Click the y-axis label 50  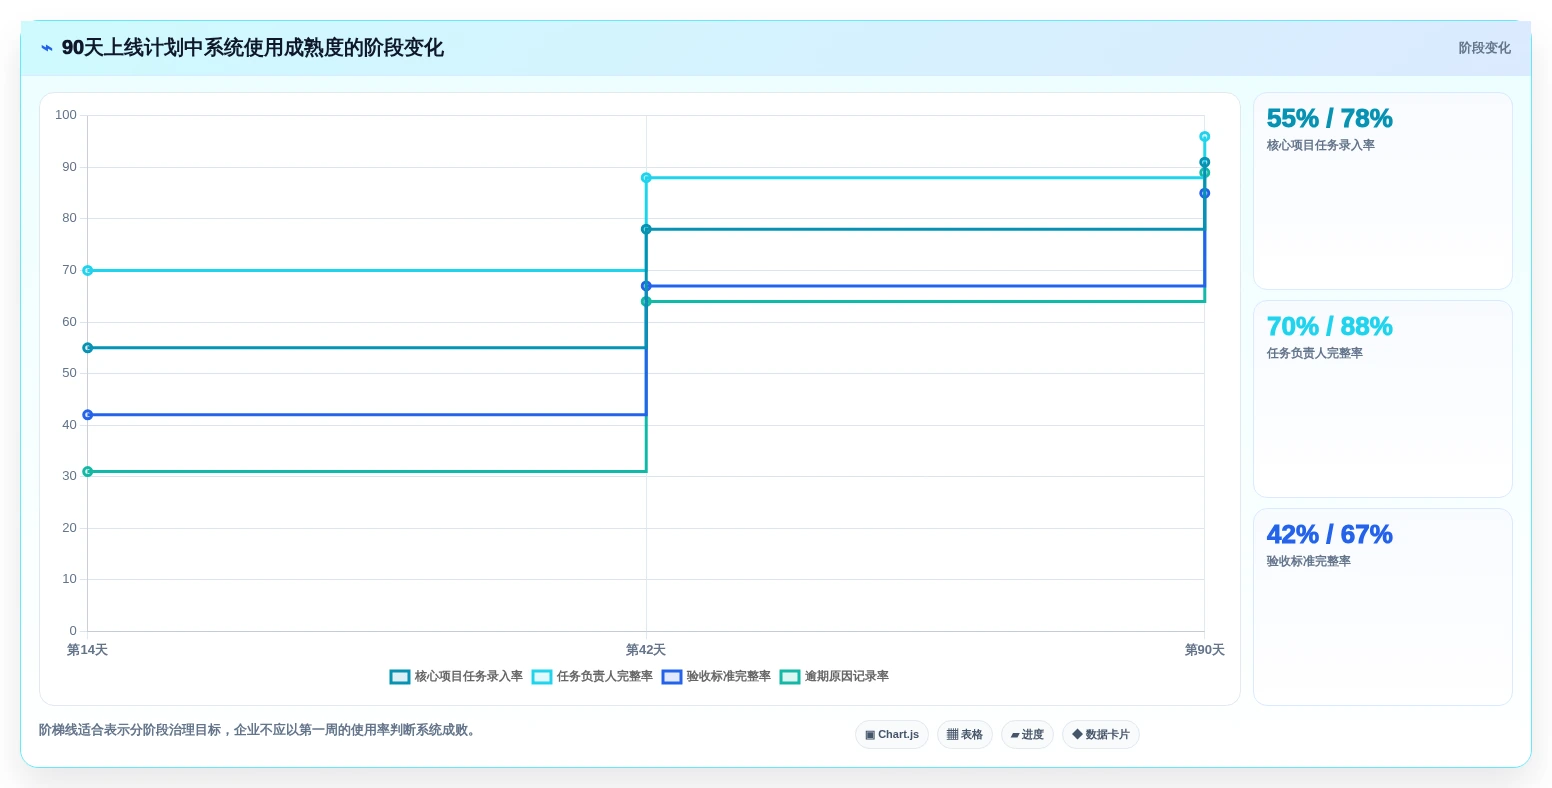coord(69,373)
